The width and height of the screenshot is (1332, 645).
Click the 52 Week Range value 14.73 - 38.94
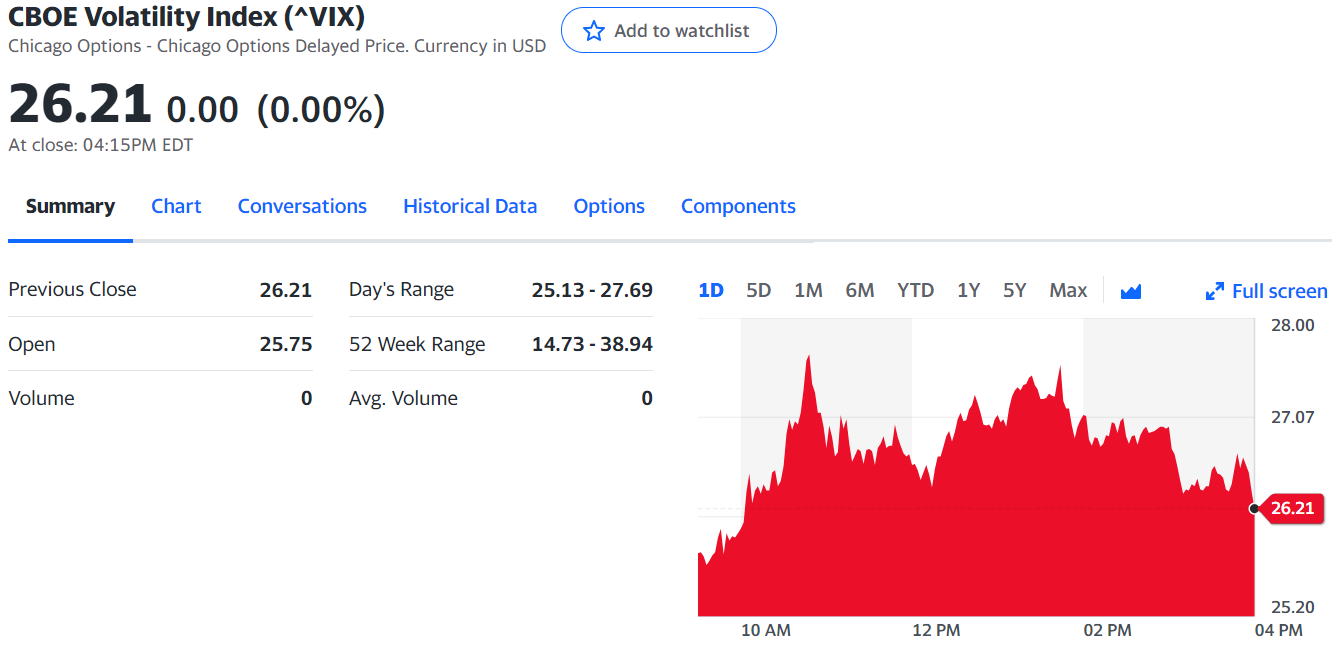coord(592,344)
